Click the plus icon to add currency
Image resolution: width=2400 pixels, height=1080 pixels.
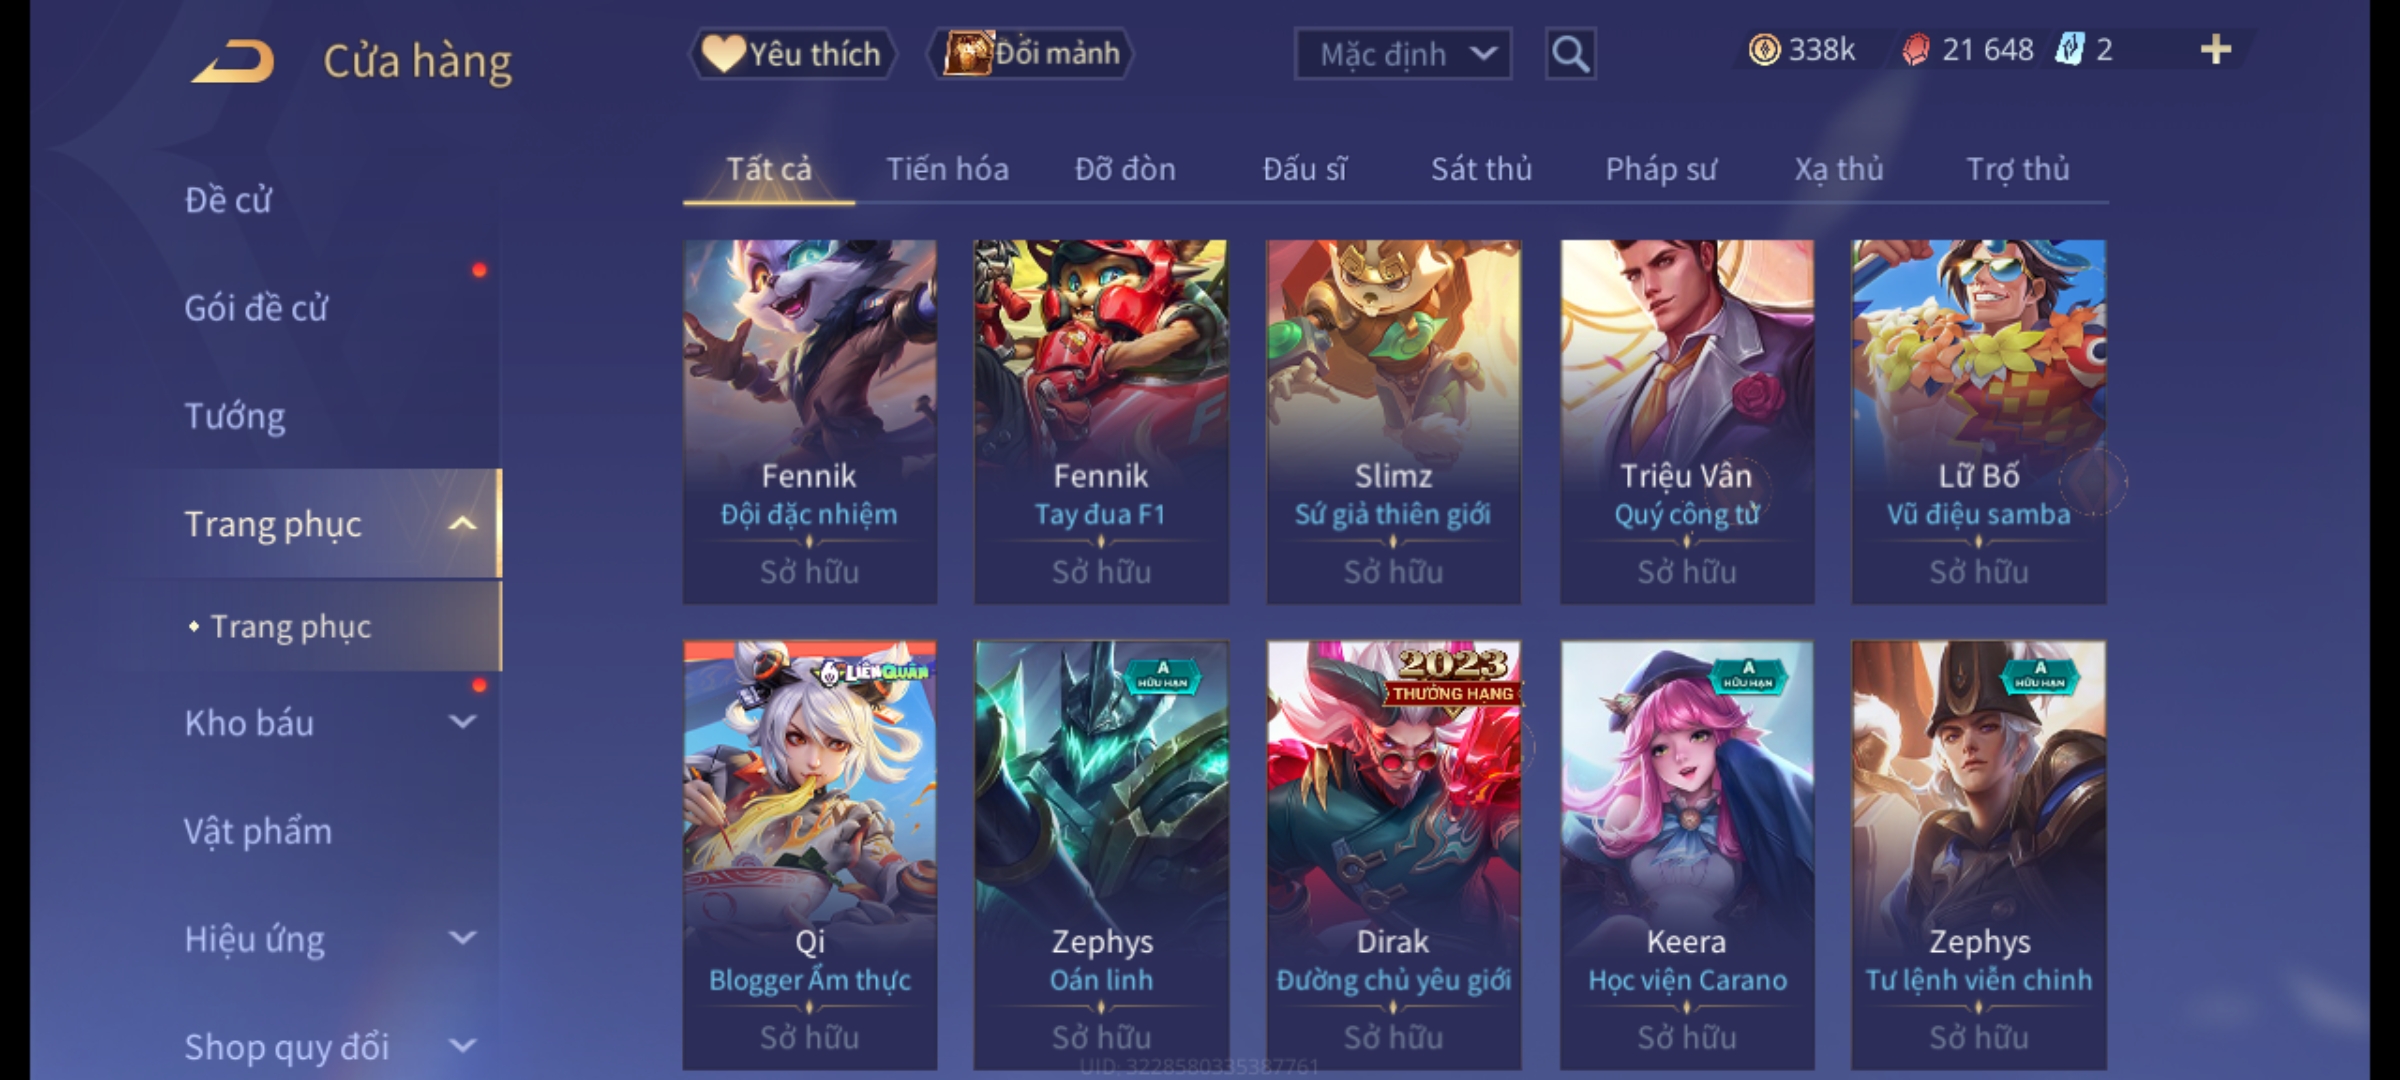2216,50
